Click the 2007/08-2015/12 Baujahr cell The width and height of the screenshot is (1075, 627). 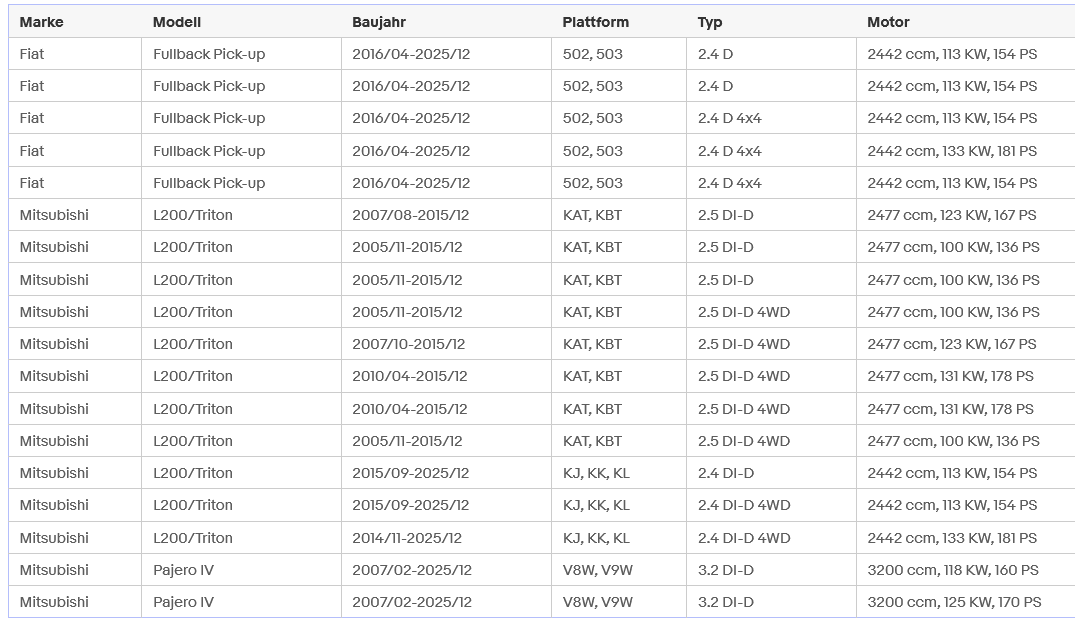click(410, 215)
